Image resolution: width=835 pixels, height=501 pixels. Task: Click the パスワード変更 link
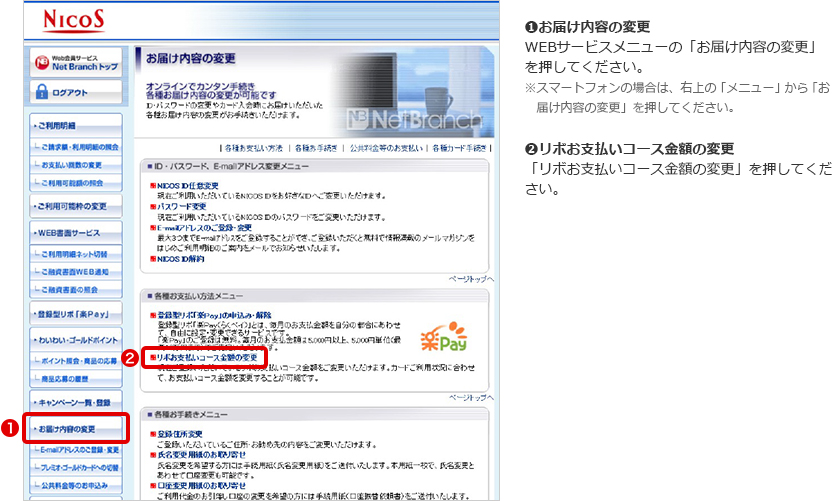click(x=178, y=206)
